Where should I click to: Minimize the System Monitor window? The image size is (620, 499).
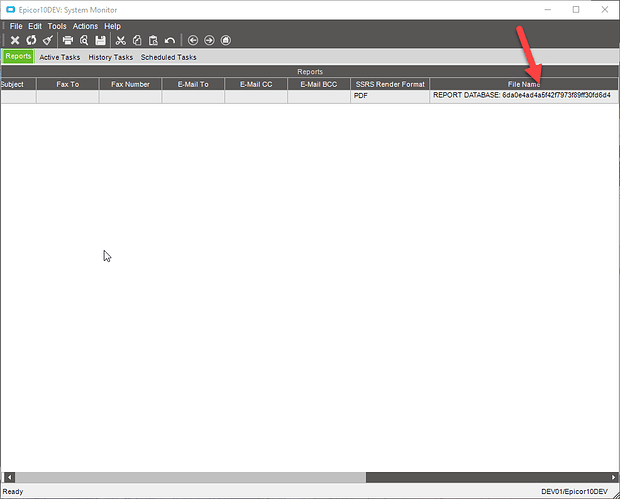click(x=548, y=9)
